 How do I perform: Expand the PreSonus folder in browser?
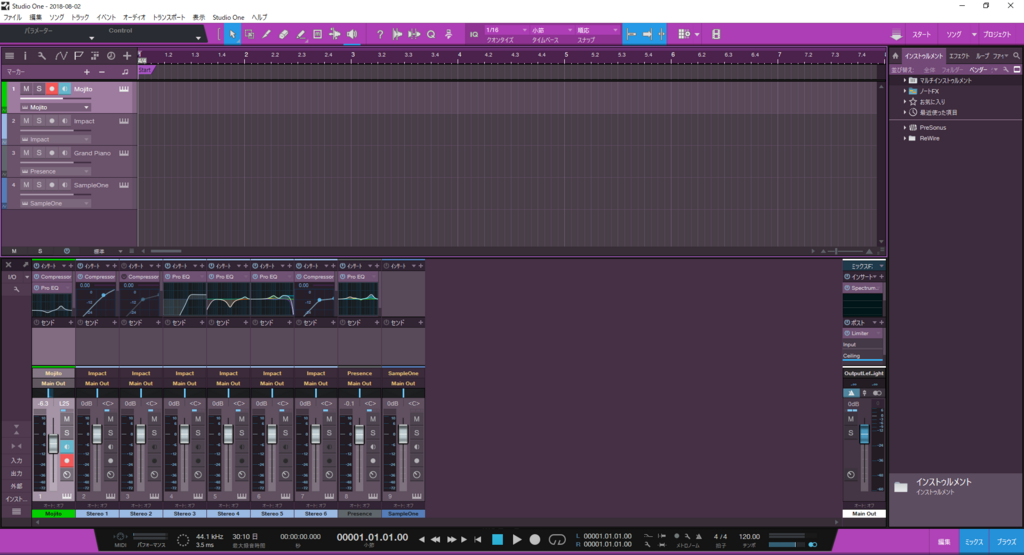(904, 128)
